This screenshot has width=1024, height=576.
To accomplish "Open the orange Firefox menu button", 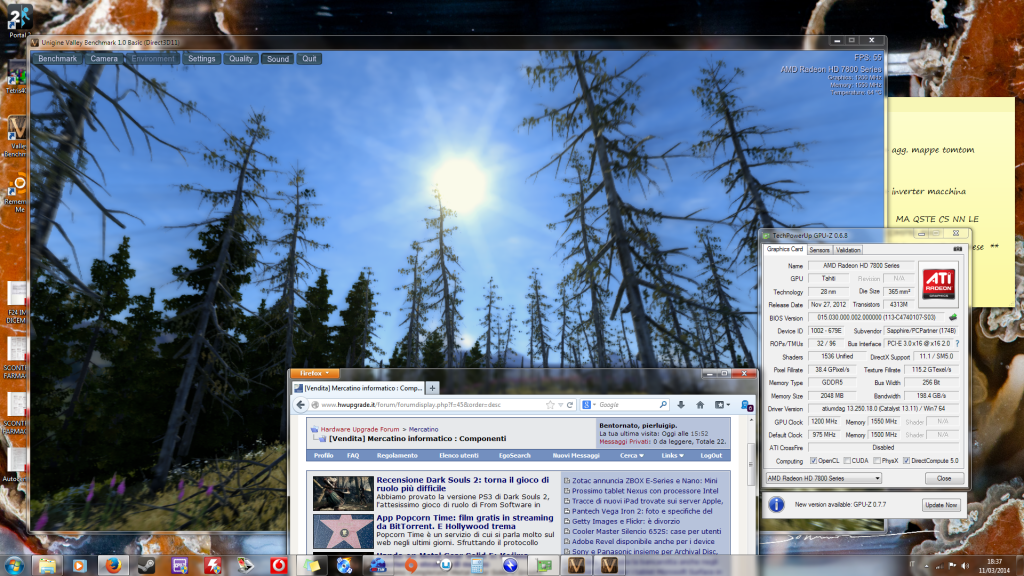I will coord(314,373).
